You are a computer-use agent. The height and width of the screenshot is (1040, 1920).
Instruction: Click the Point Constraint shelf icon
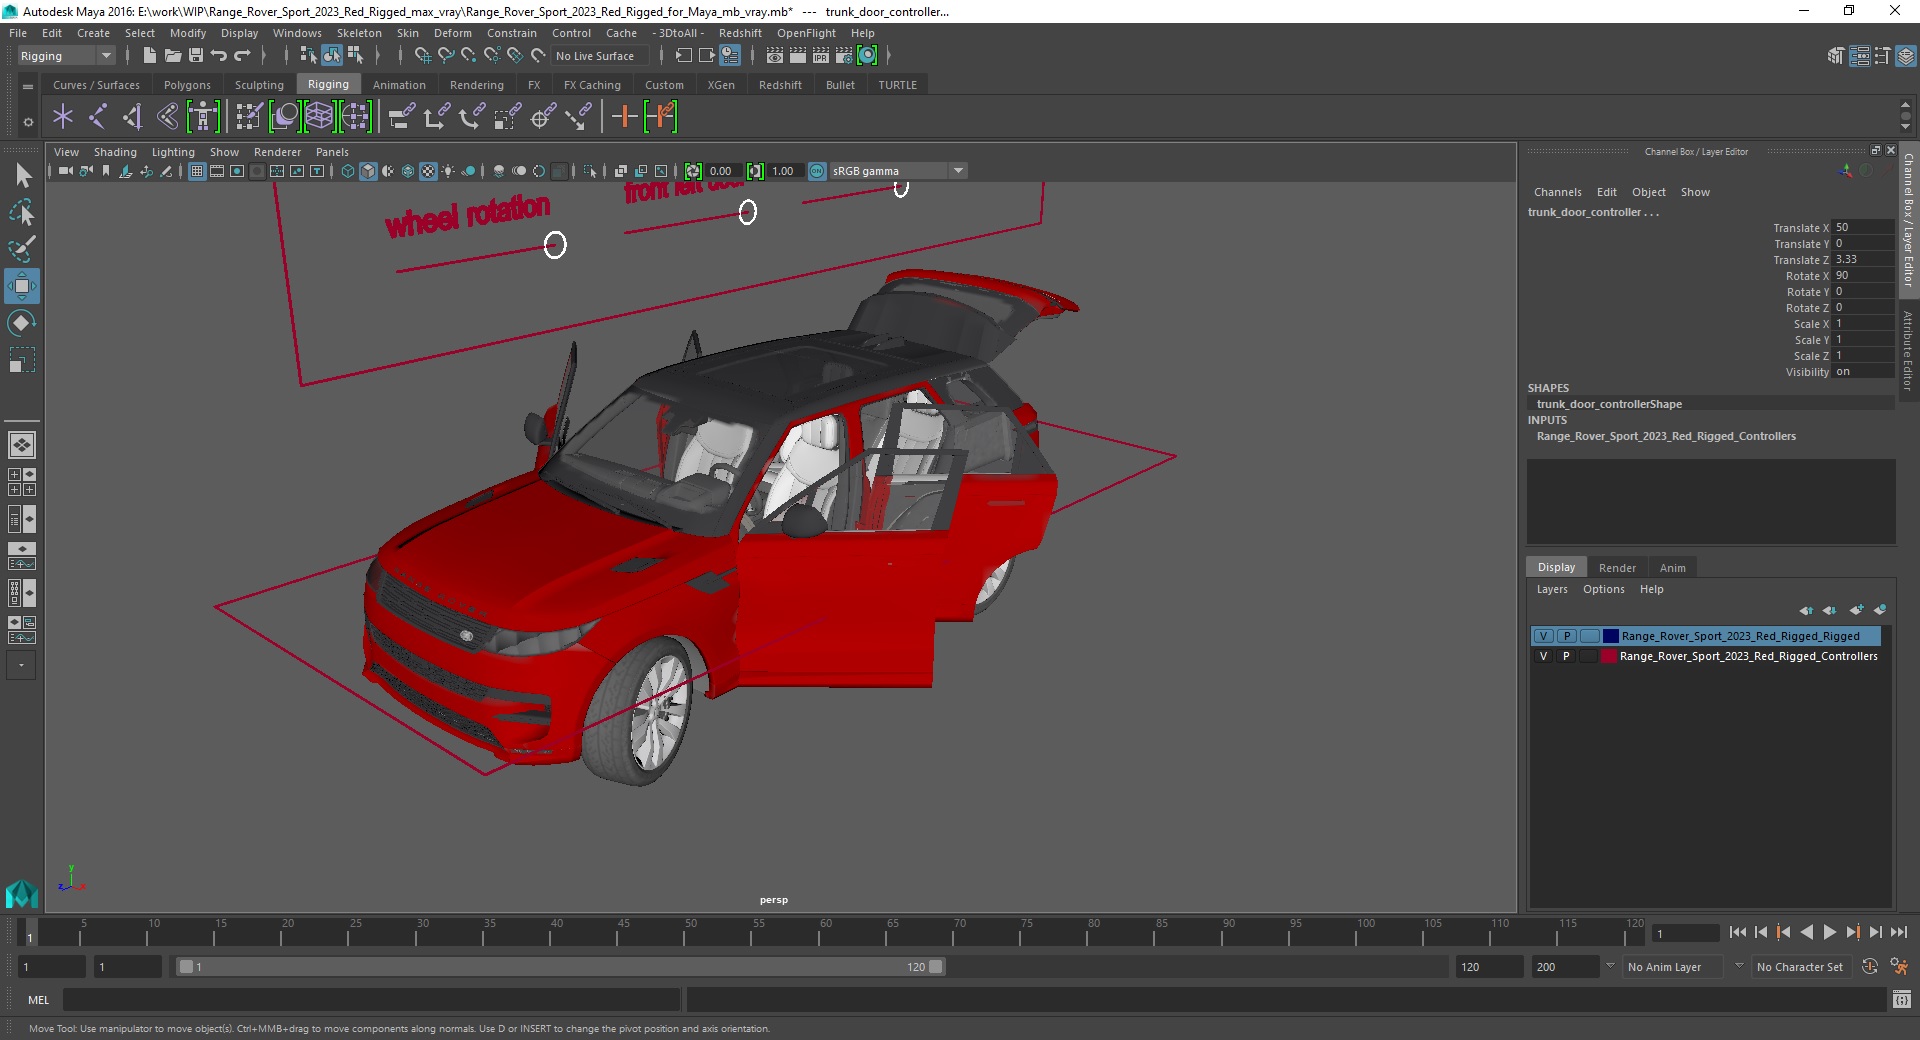click(436, 117)
